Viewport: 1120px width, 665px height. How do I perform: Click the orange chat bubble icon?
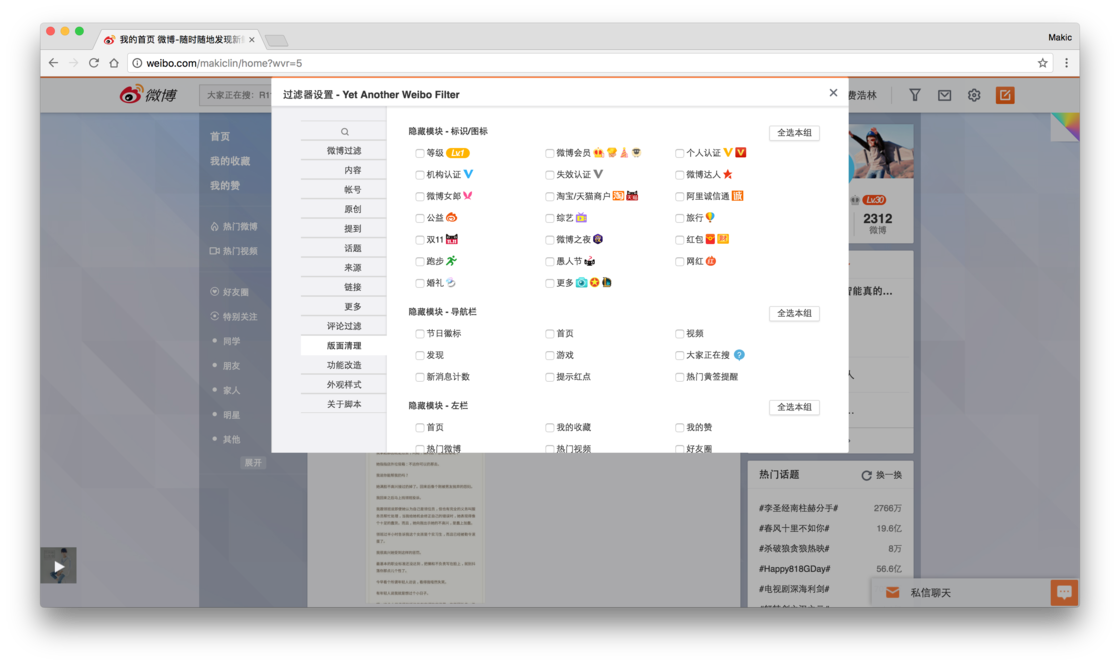(1064, 592)
